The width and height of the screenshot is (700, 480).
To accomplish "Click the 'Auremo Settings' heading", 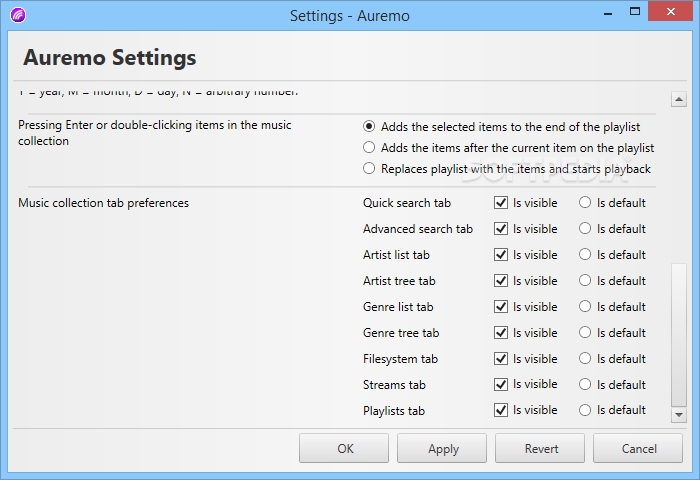I will click(x=110, y=58).
